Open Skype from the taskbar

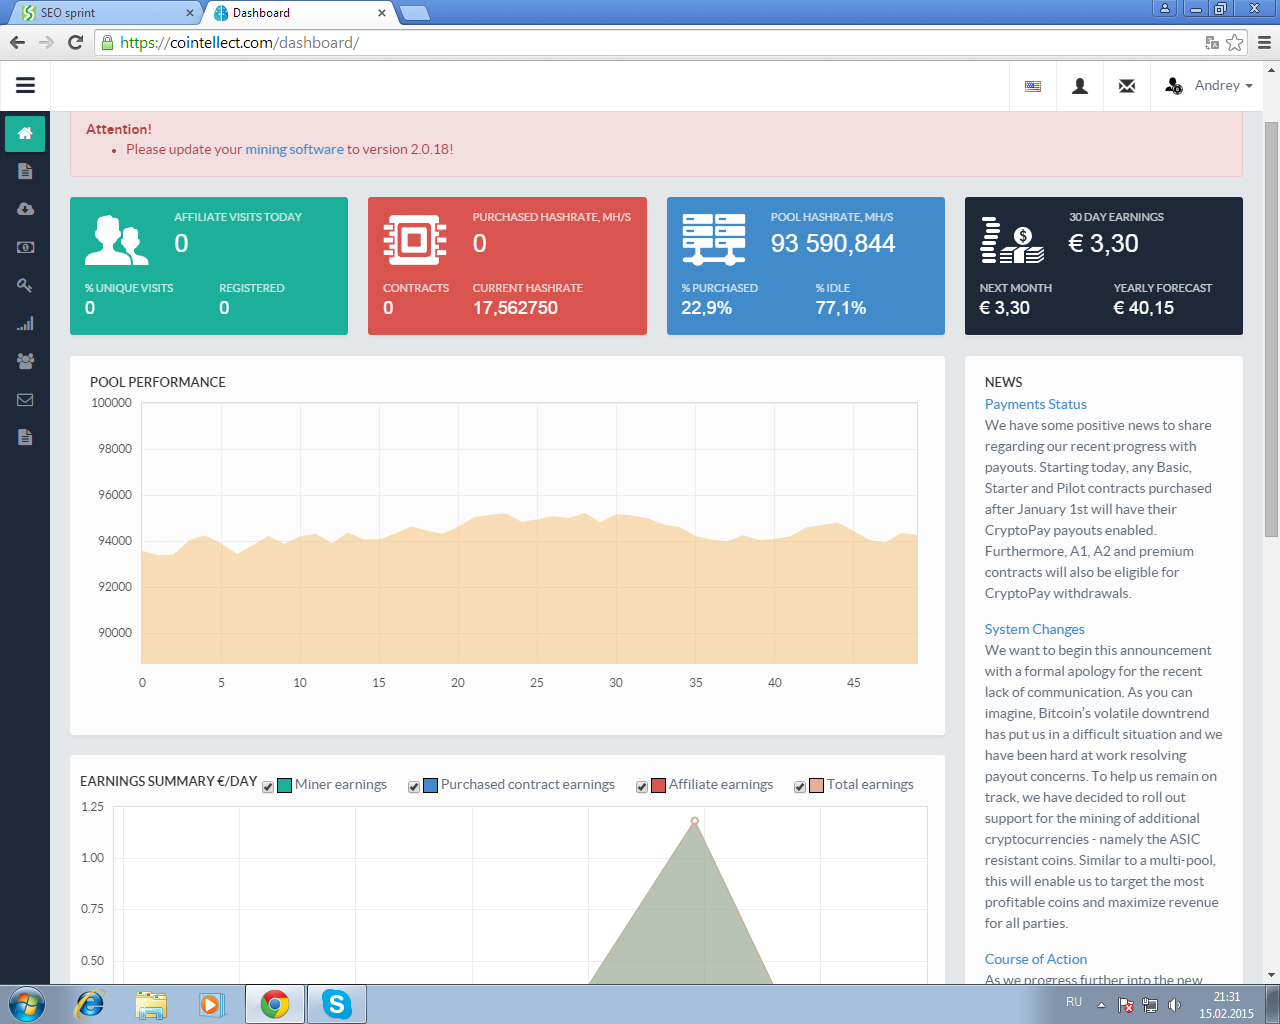[337, 1004]
